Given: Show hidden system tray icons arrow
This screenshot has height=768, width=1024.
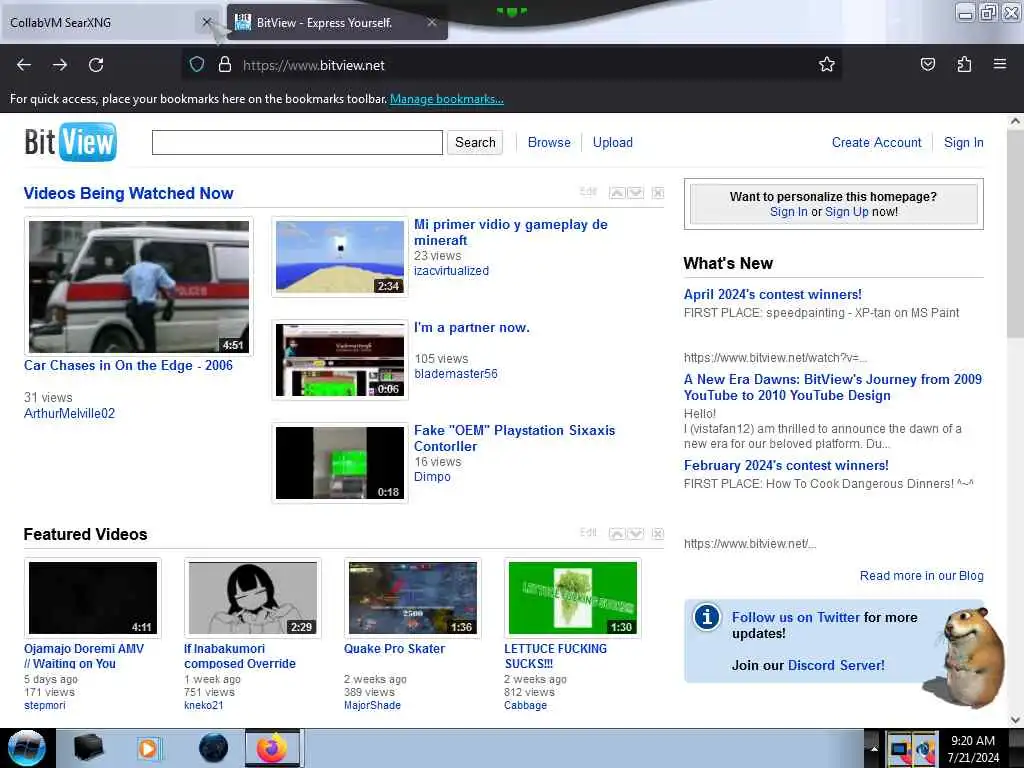Looking at the screenshot, I should (874, 748).
